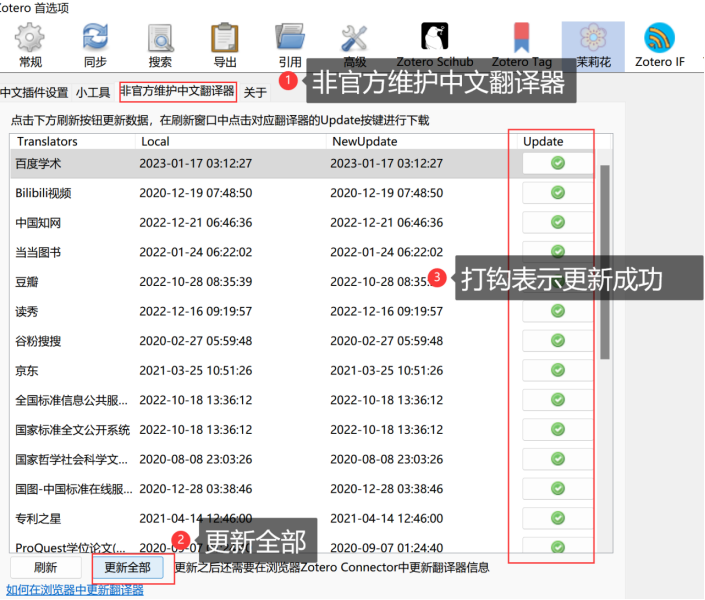Image resolution: width=705 pixels, height=600 pixels.
Task: Click update checkmark for ProQuest学位论文 row
Action: point(558,547)
